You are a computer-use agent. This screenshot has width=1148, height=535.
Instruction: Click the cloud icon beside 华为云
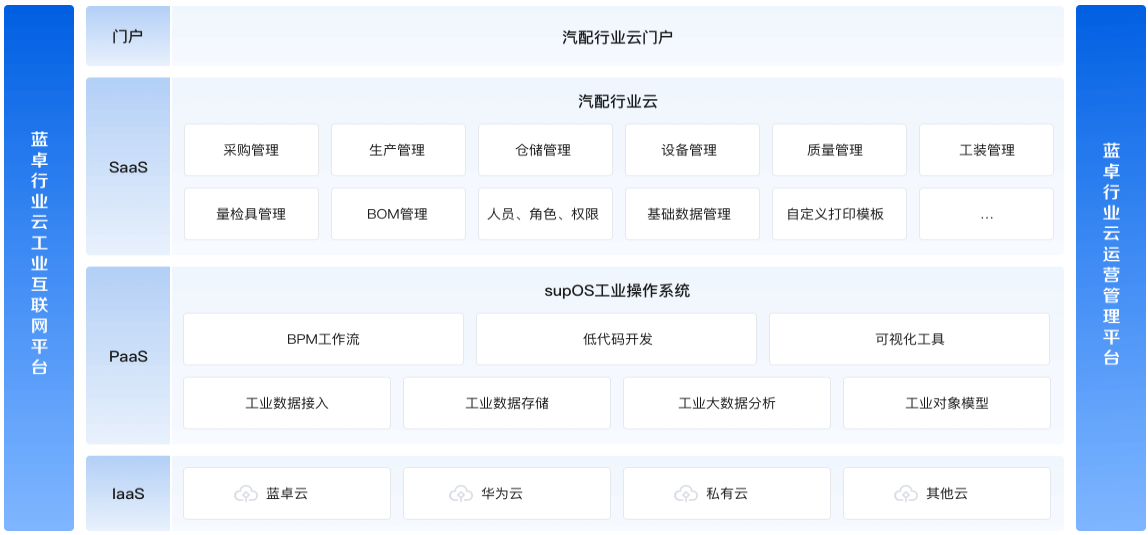pos(461,494)
